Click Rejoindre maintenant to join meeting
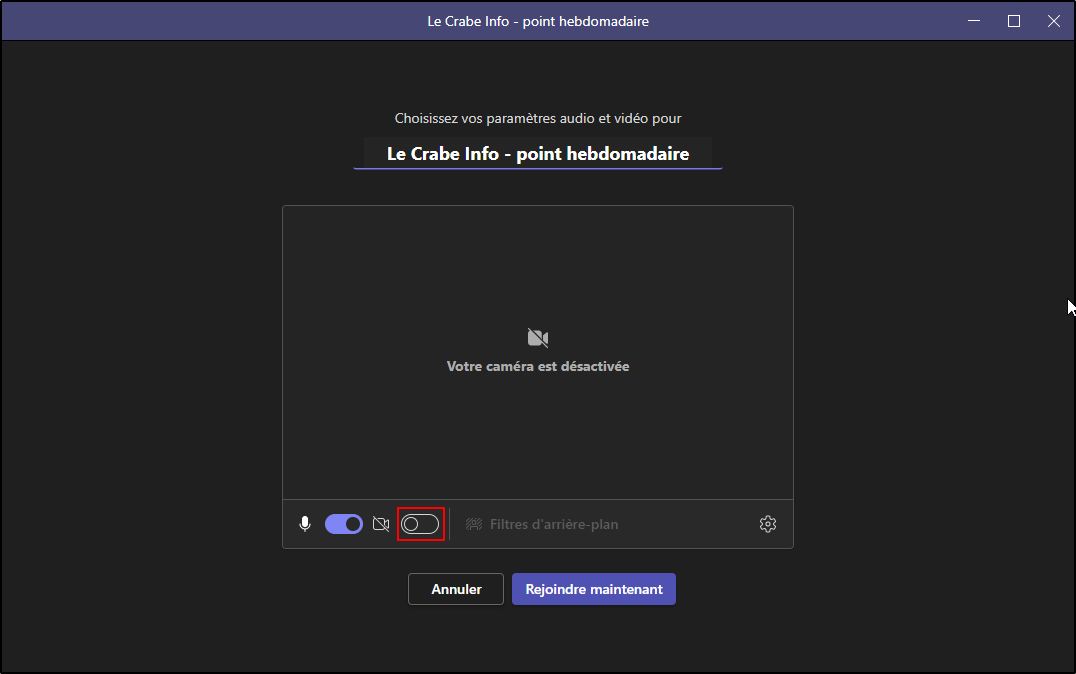The width and height of the screenshot is (1076, 674). click(x=594, y=589)
